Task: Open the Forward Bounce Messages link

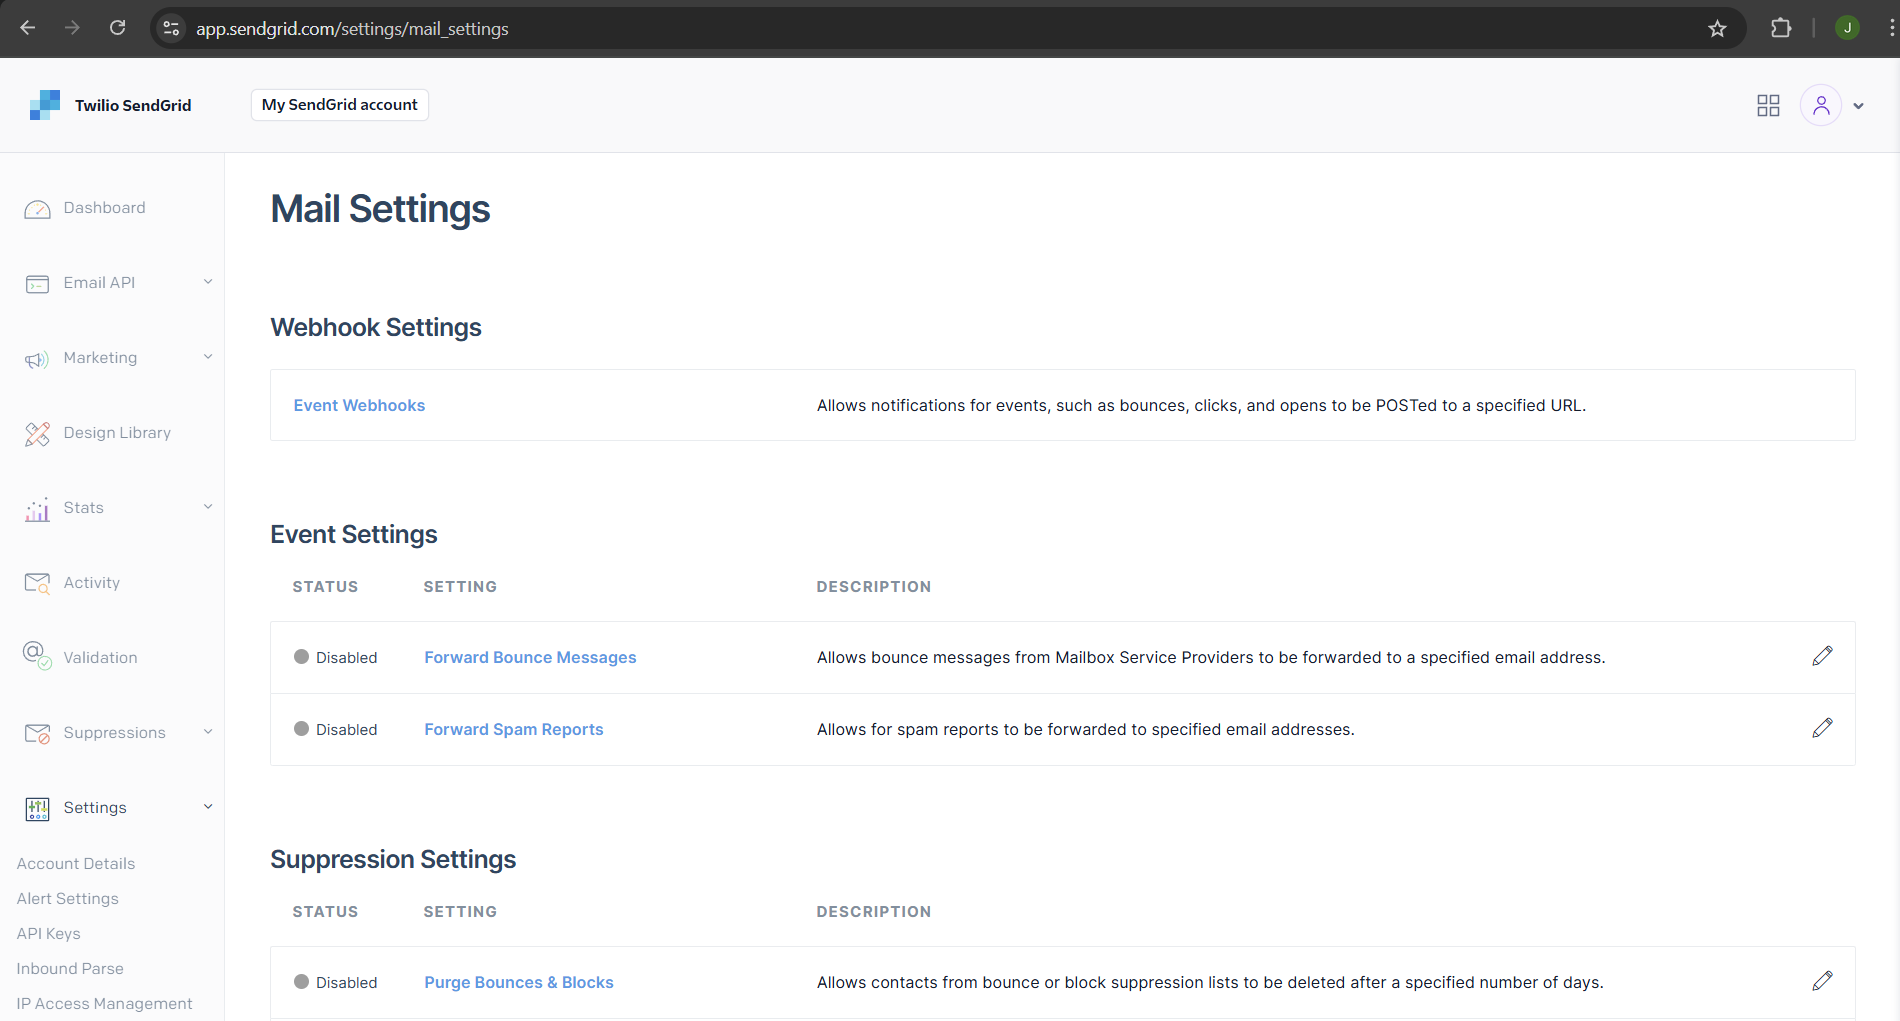Action: tap(530, 657)
